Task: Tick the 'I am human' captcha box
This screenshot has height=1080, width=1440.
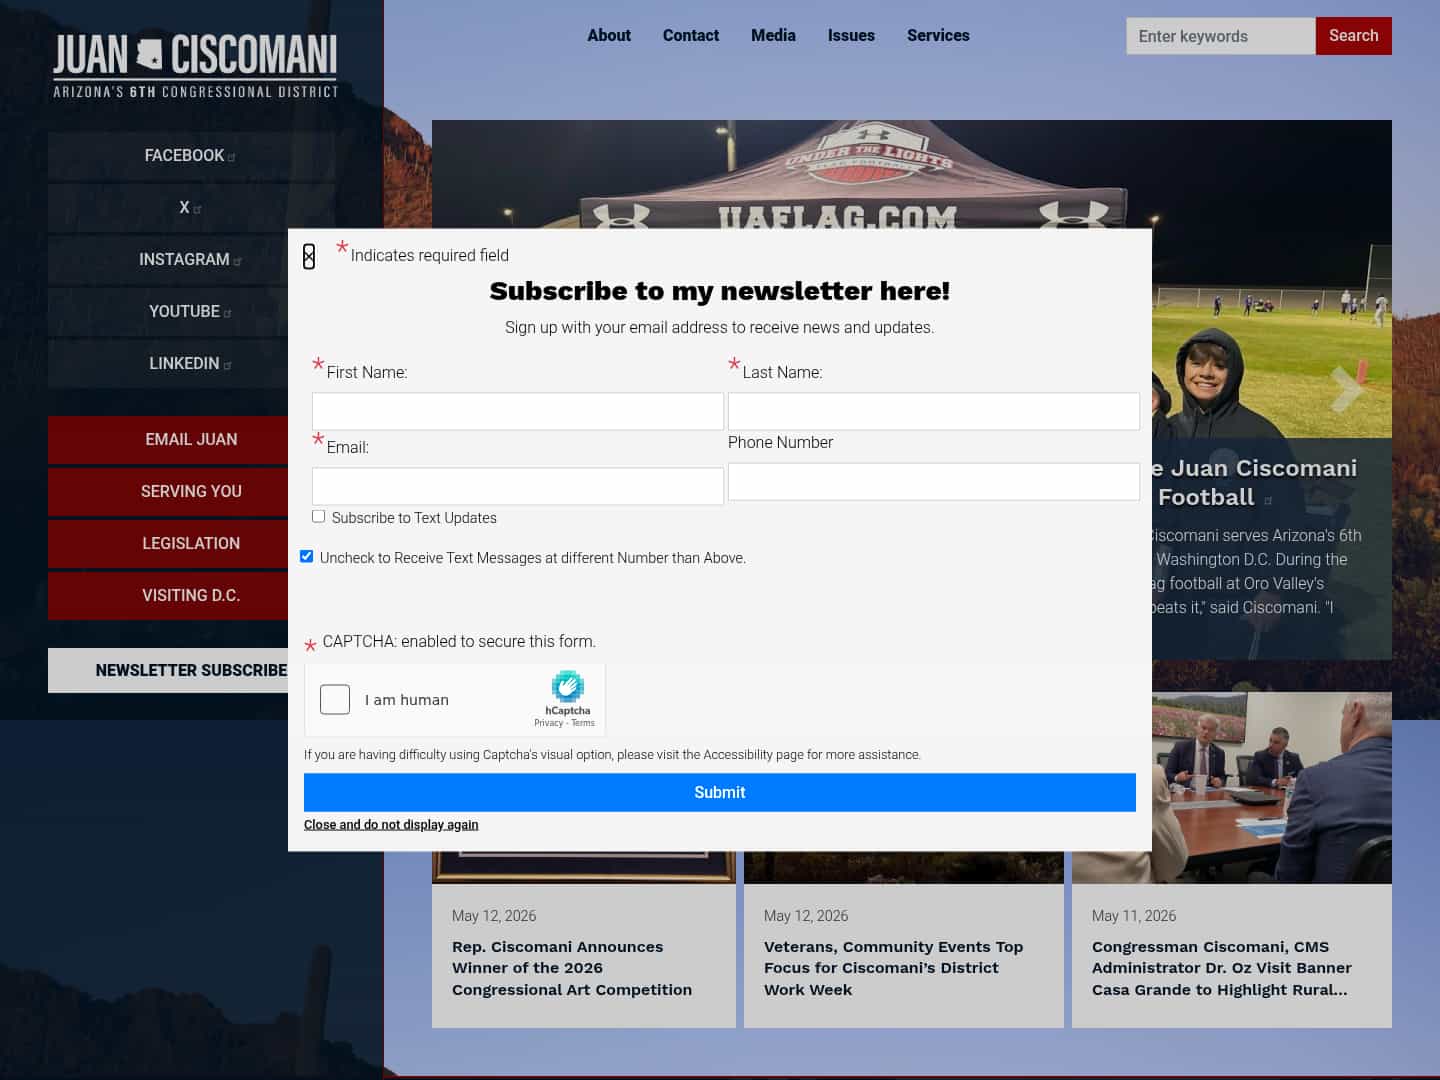Action: coord(335,699)
